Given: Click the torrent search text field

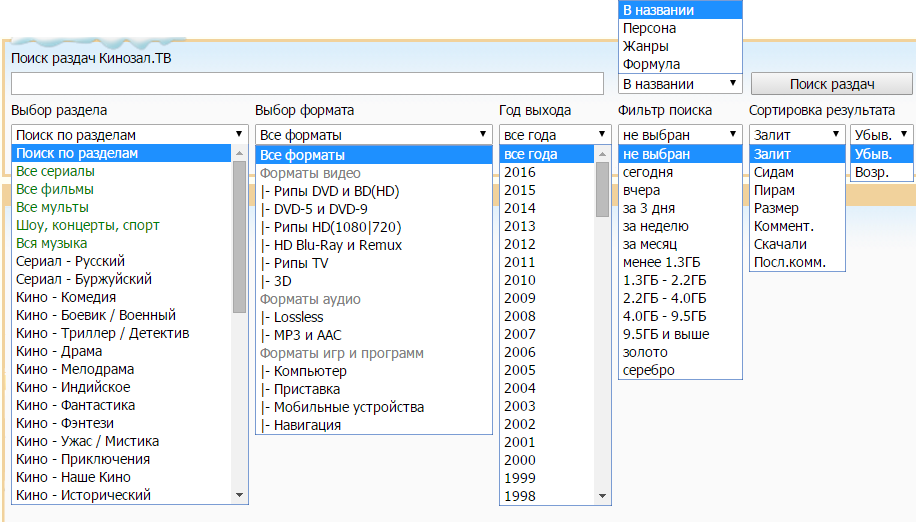Looking at the screenshot, I should coord(307,84).
